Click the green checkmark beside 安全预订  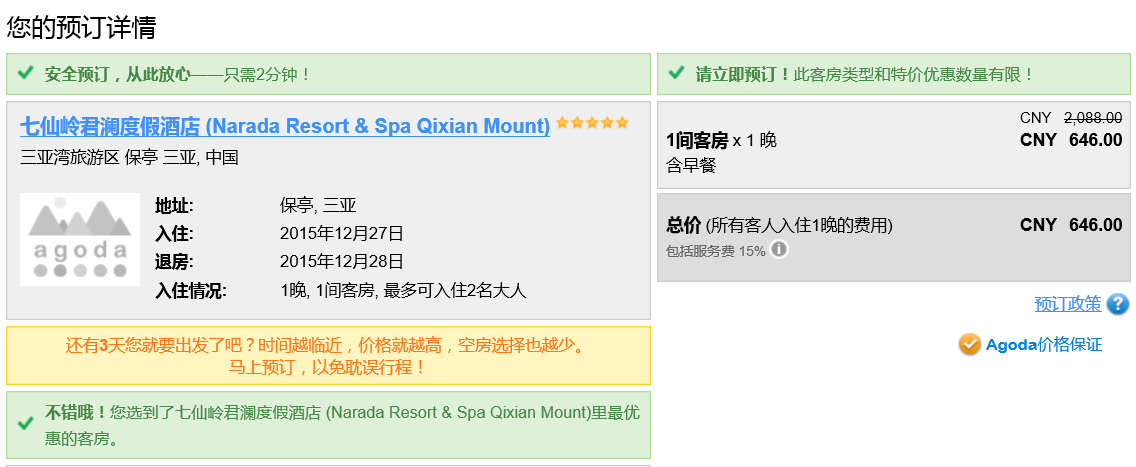click(x=26, y=74)
